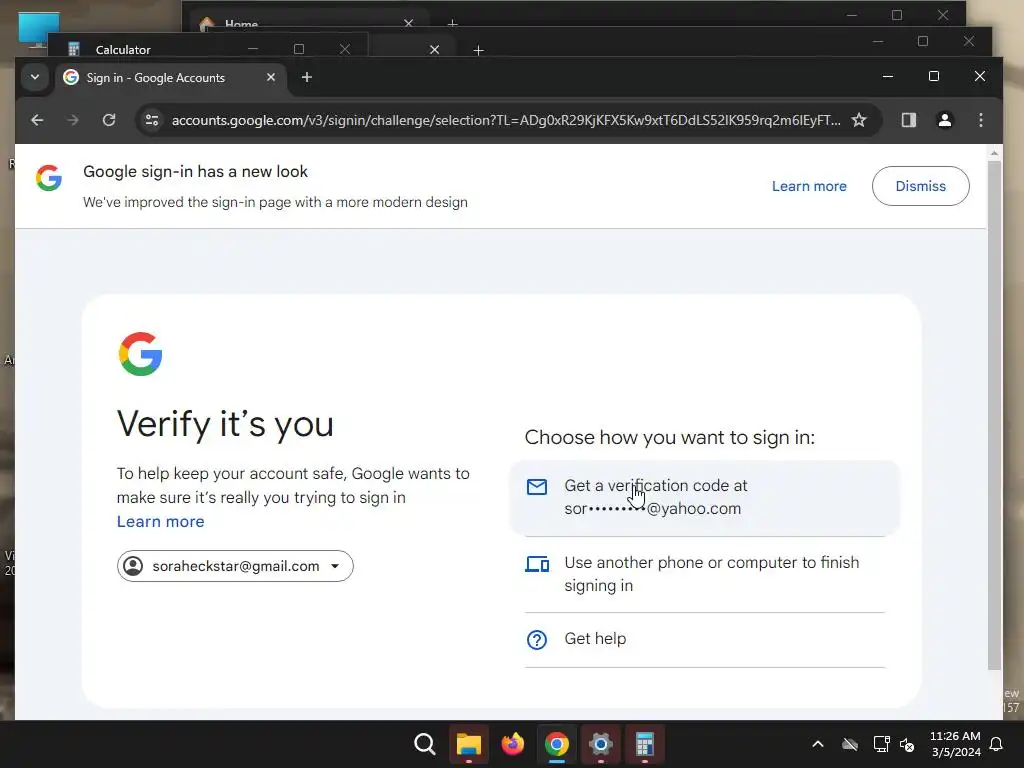Click the page vertical scrollbar
Image resolution: width=1024 pixels, height=768 pixels.
coord(994,415)
